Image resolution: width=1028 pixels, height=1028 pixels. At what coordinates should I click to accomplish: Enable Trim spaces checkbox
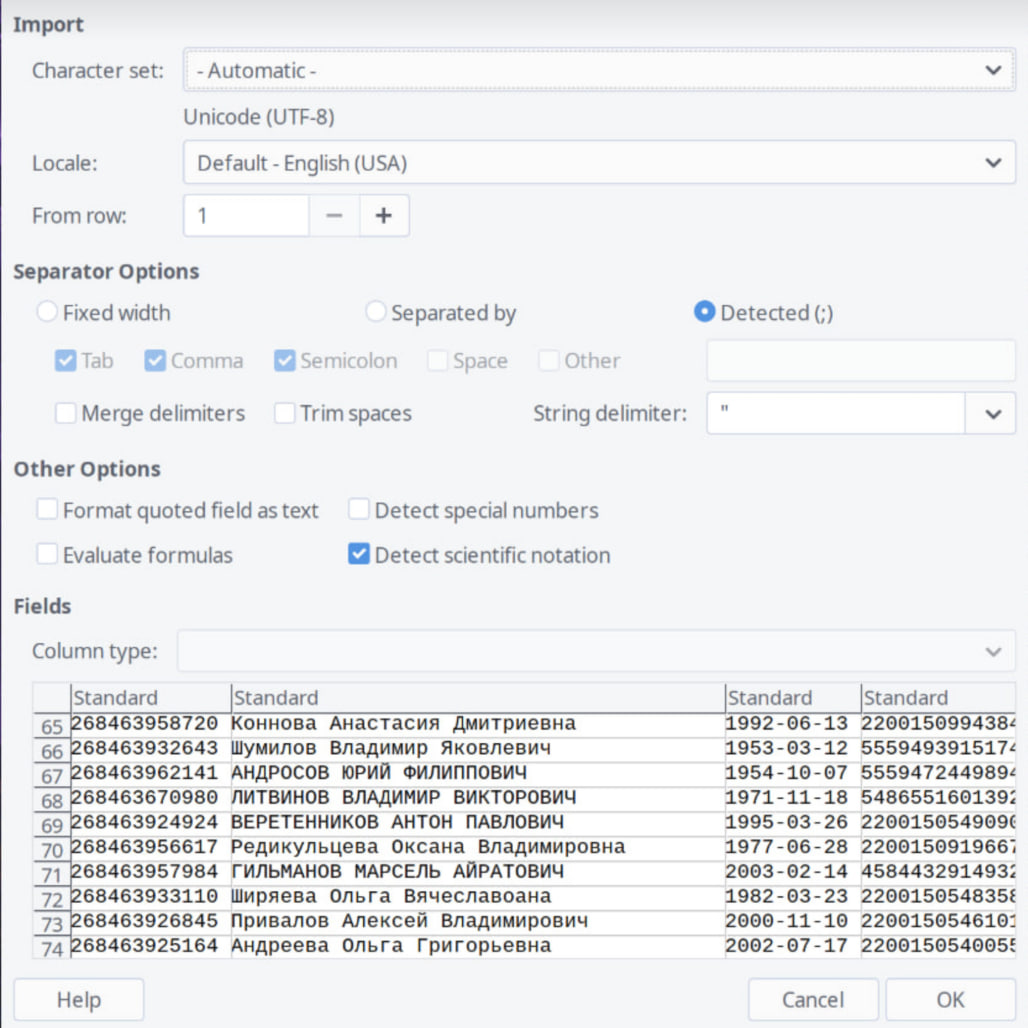click(285, 413)
